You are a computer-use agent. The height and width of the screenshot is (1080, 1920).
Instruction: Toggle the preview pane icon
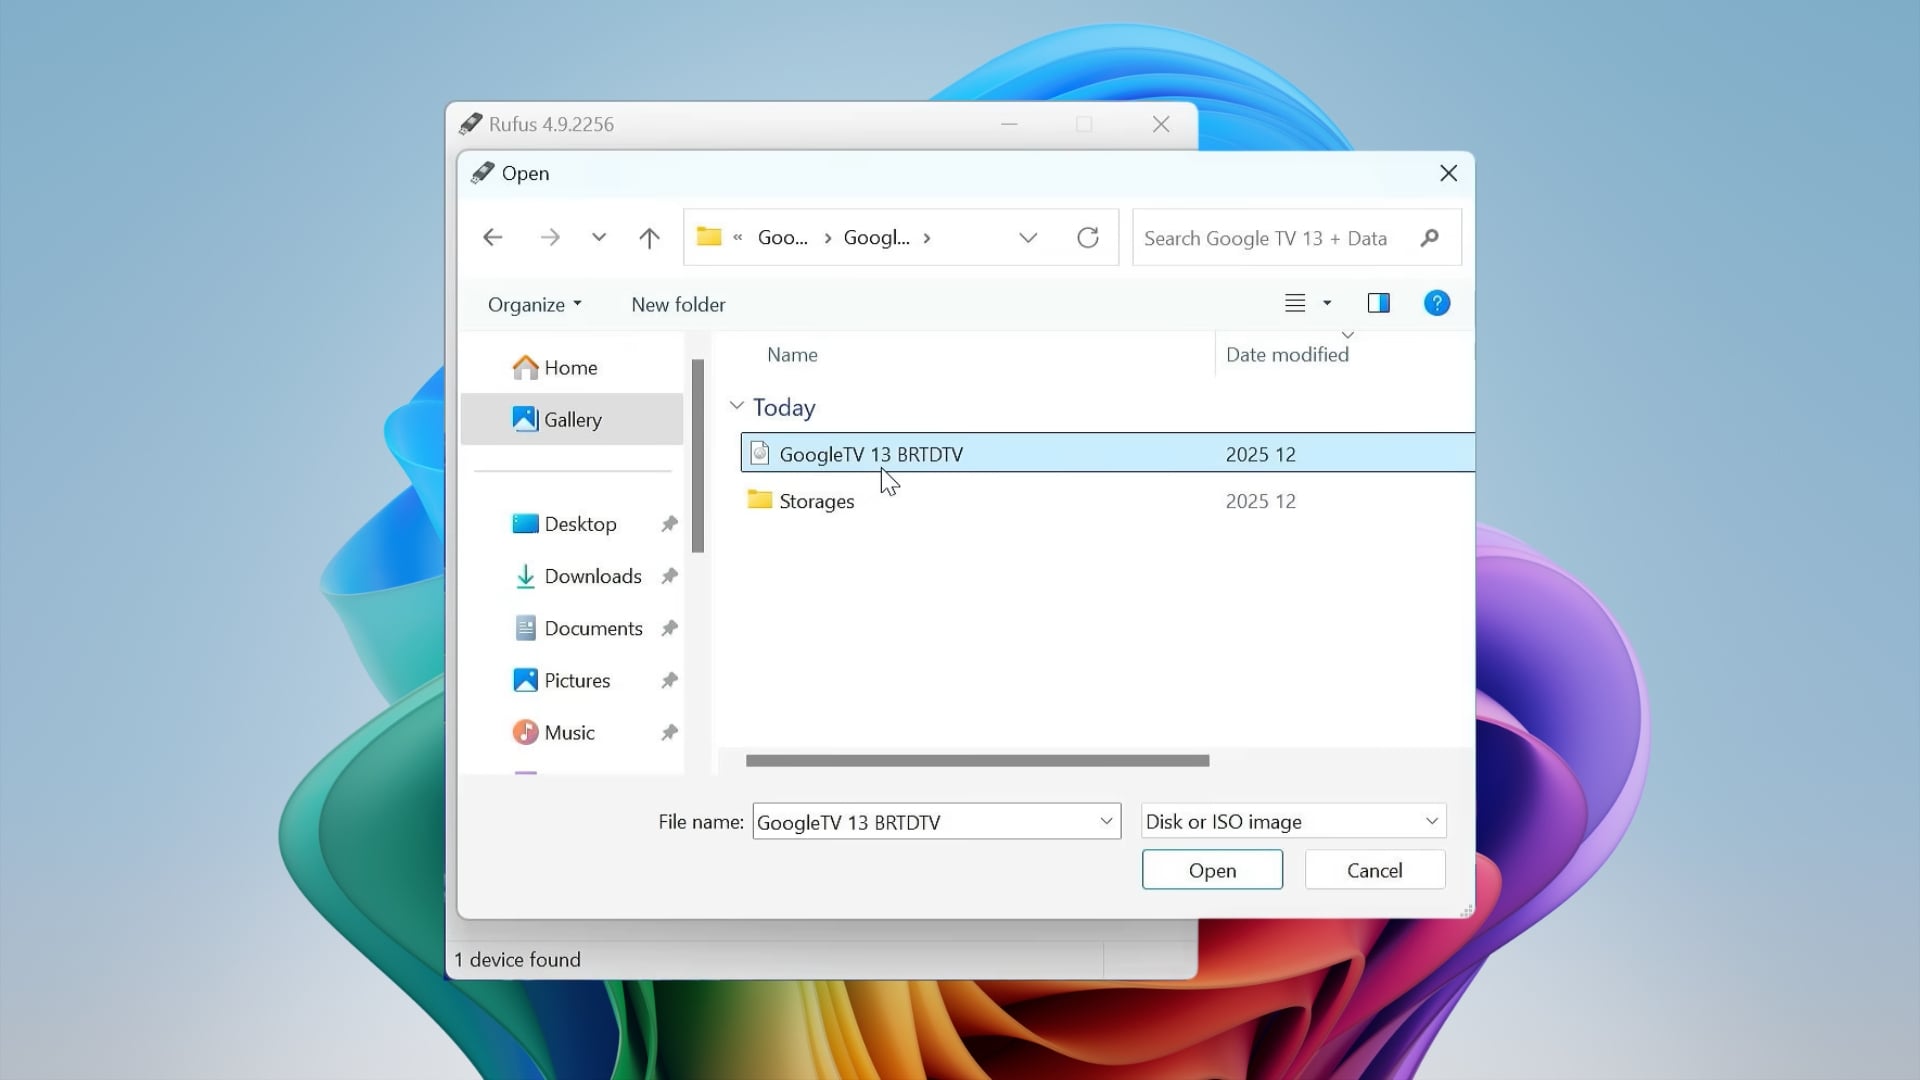pyautogui.click(x=1379, y=303)
